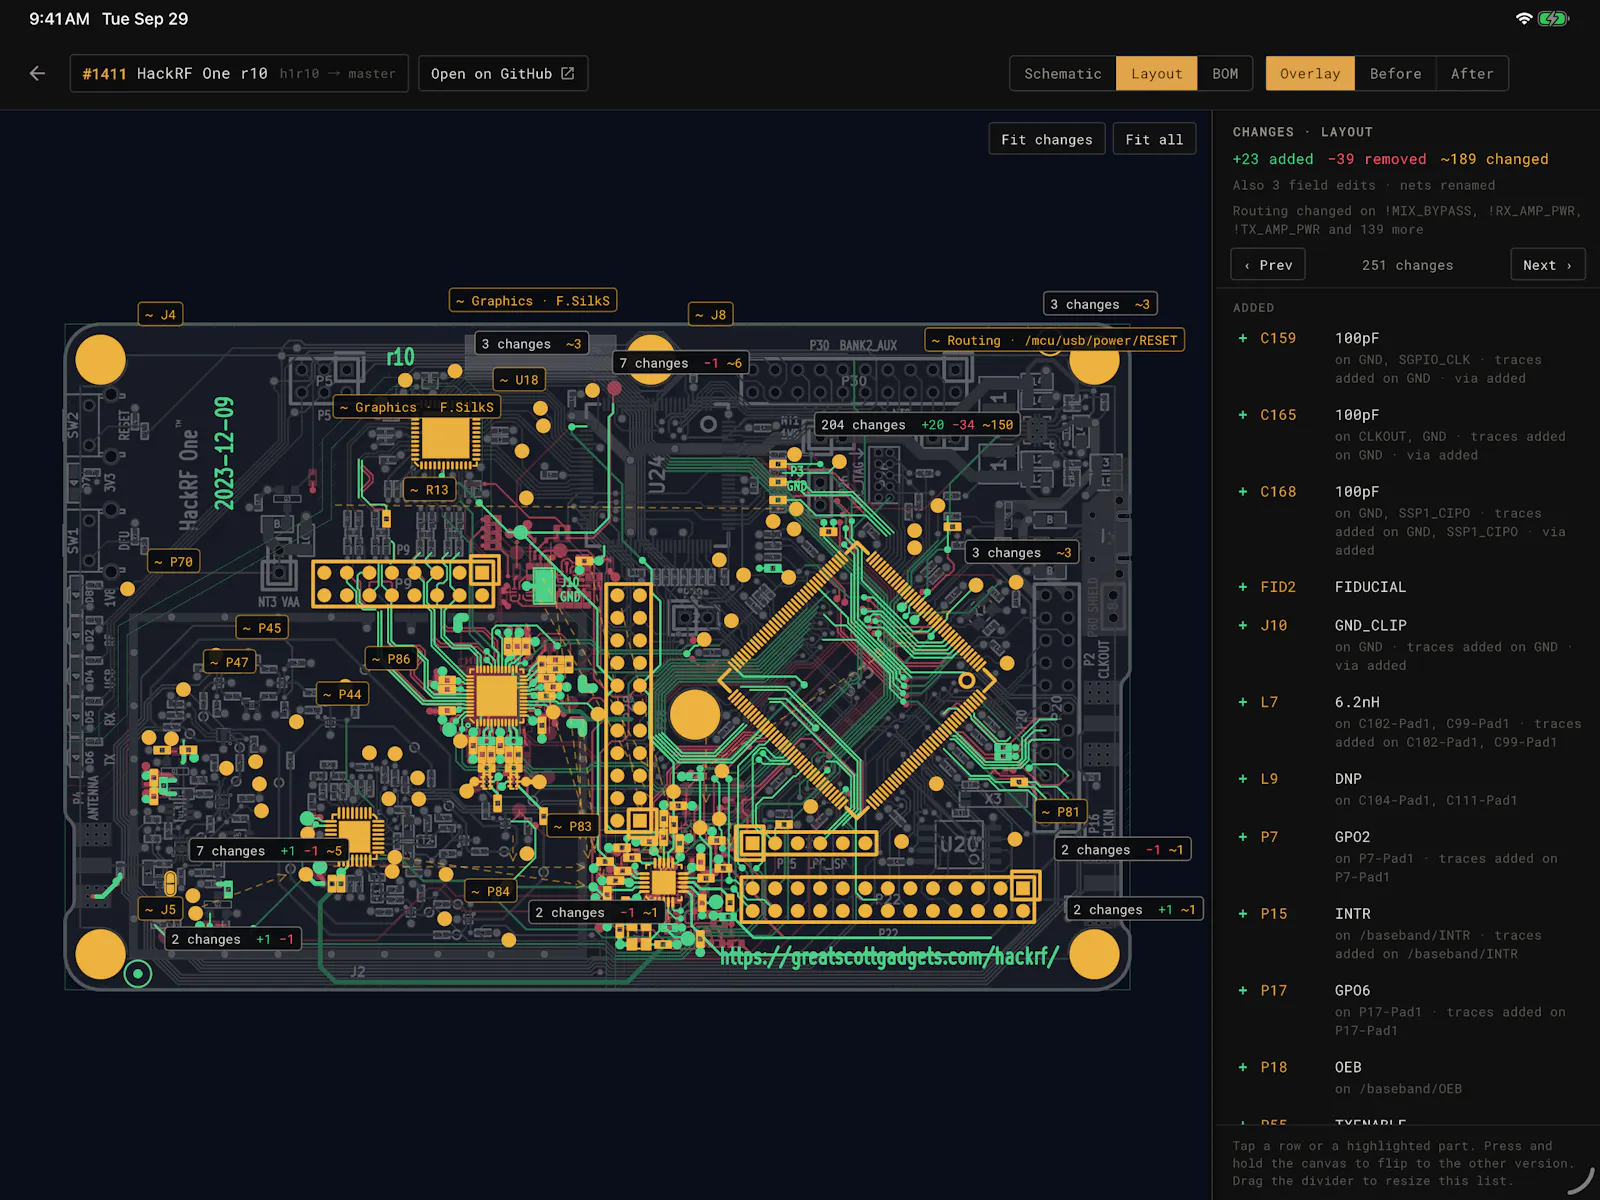The width and height of the screenshot is (1600, 1200).
Task: Select the added C159 100pF row
Action: [1406, 358]
